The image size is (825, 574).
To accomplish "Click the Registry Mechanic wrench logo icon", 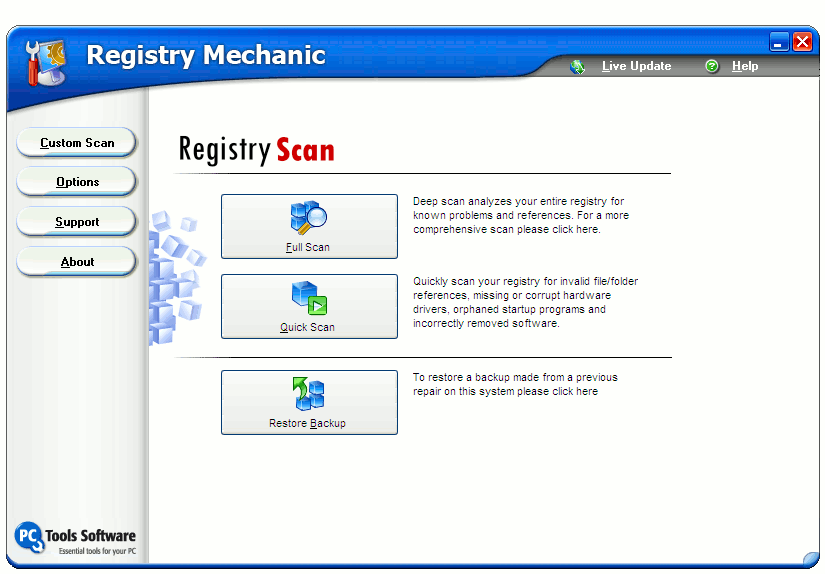I will click(46, 63).
